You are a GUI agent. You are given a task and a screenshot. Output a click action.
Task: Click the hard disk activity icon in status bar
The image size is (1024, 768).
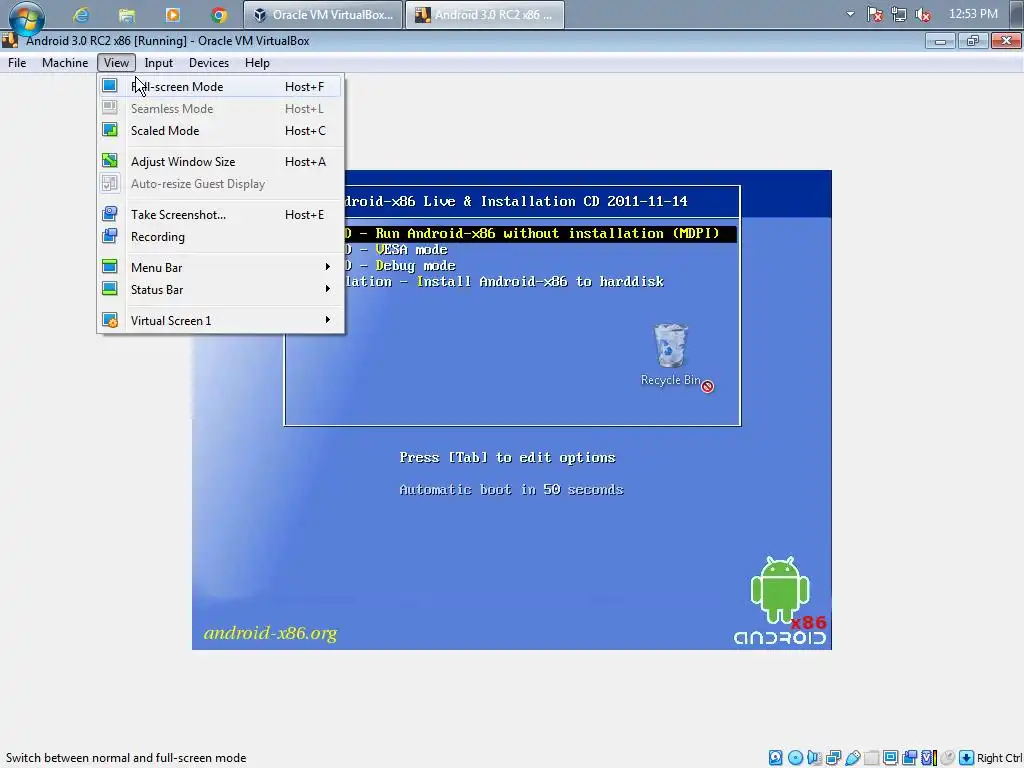tap(775, 758)
